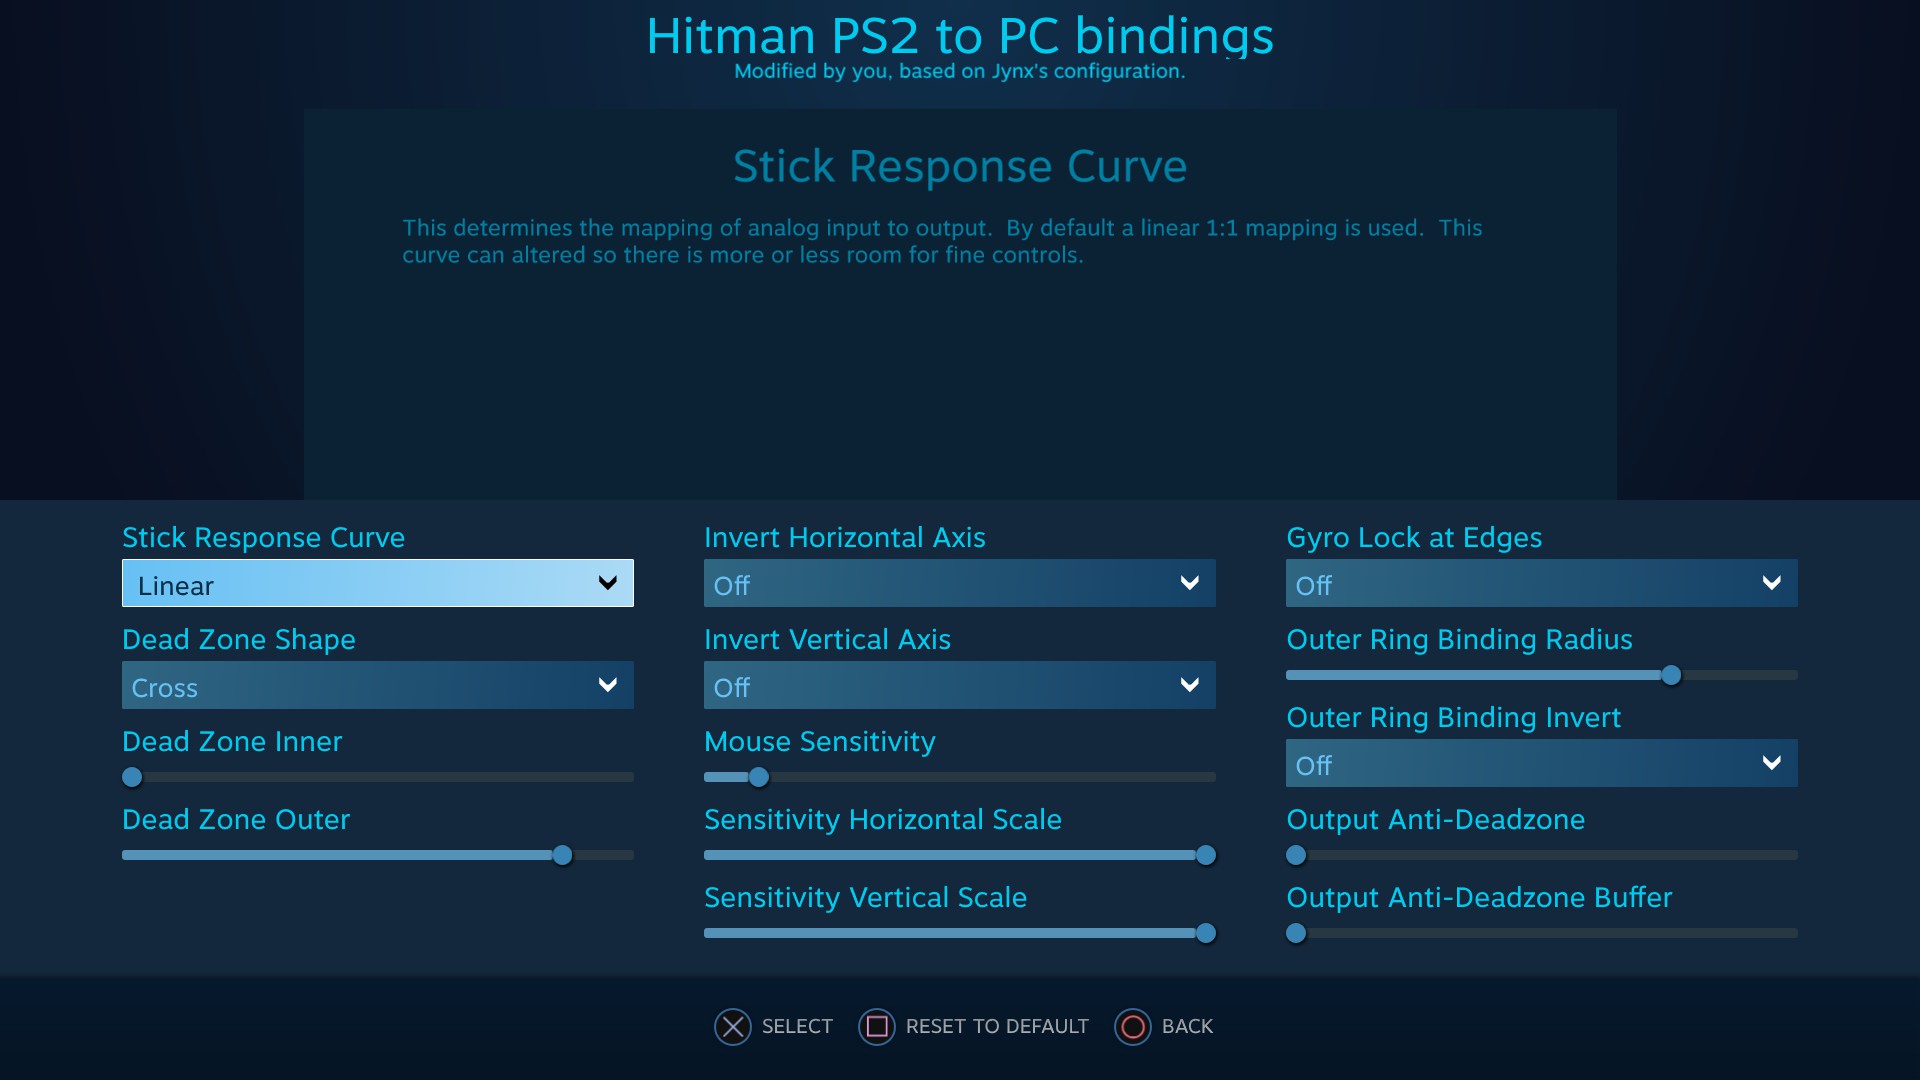Click chevron arrow of Outer Ring Binding Invert
Image resolution: width=1920 pixels, height=1080 pixels.
pos(1771,763)
